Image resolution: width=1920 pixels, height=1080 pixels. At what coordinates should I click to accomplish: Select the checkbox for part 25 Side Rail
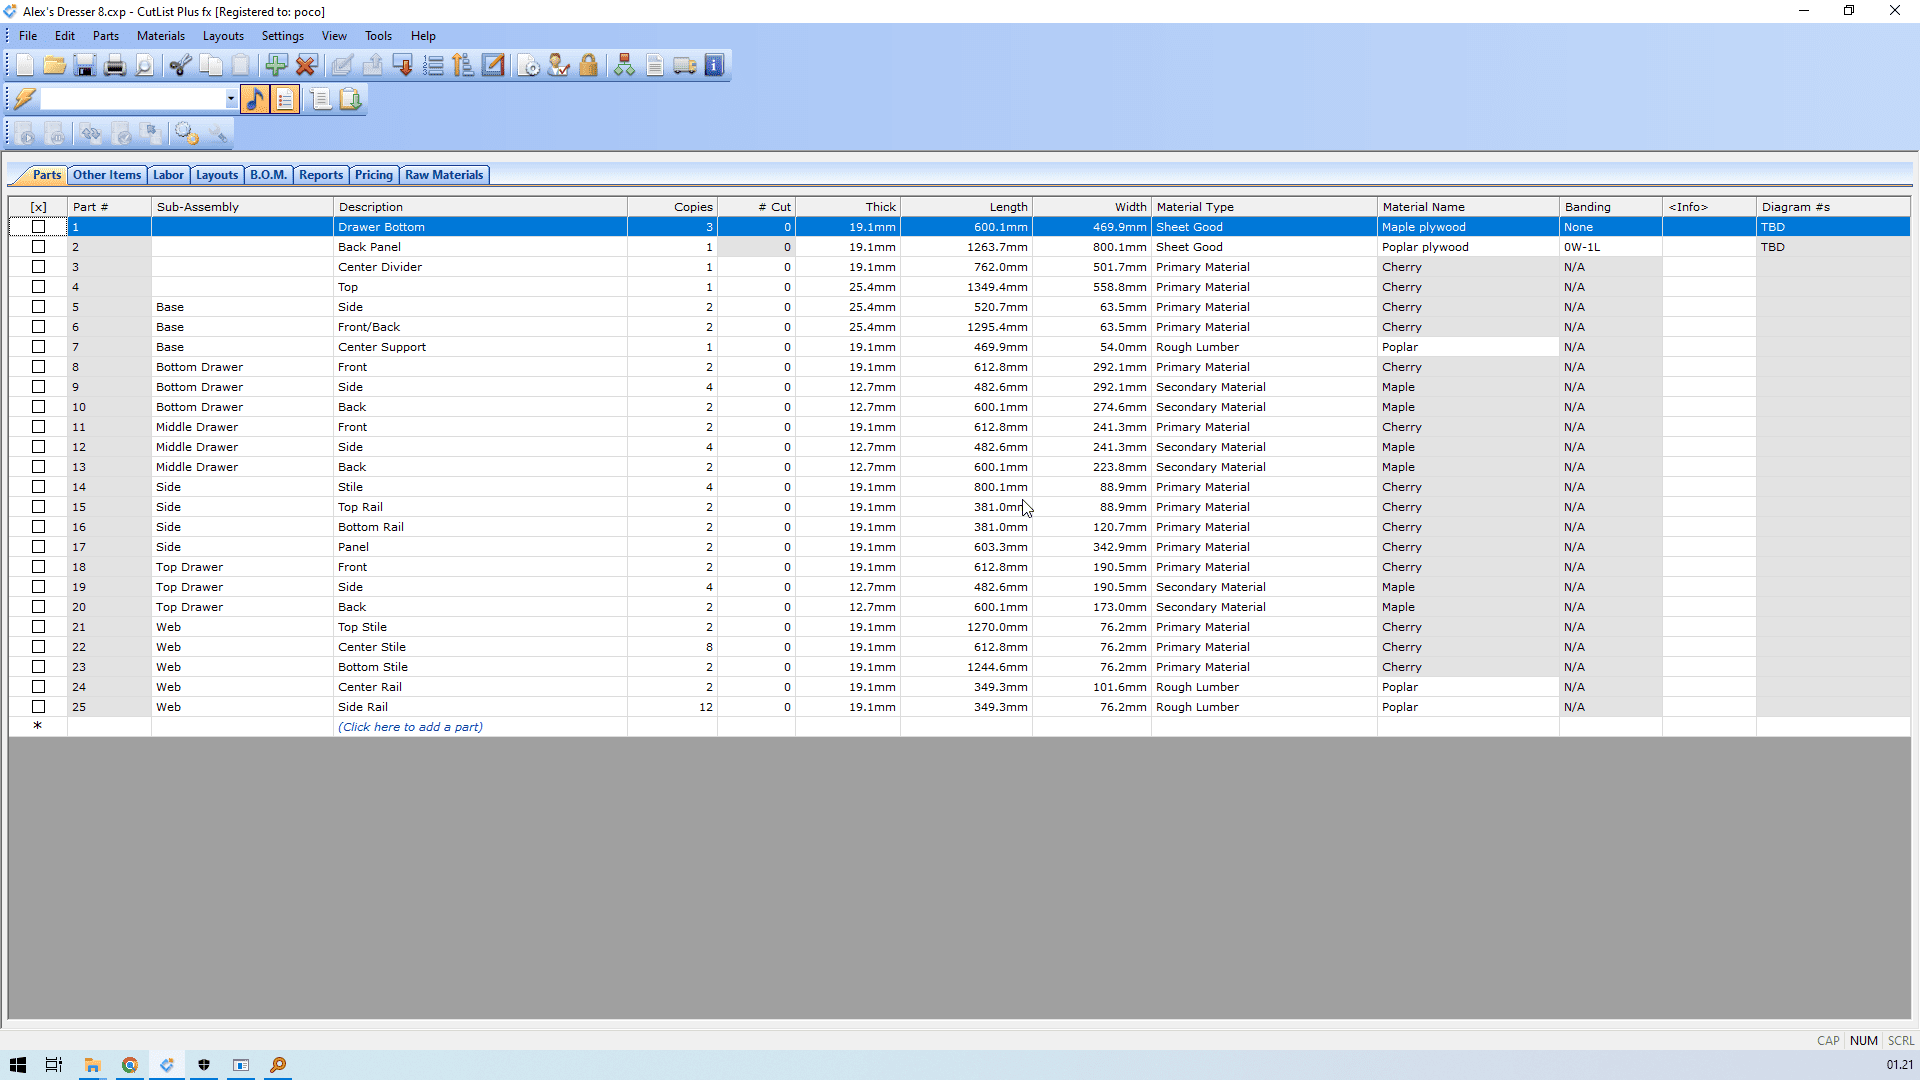(38, 707)
